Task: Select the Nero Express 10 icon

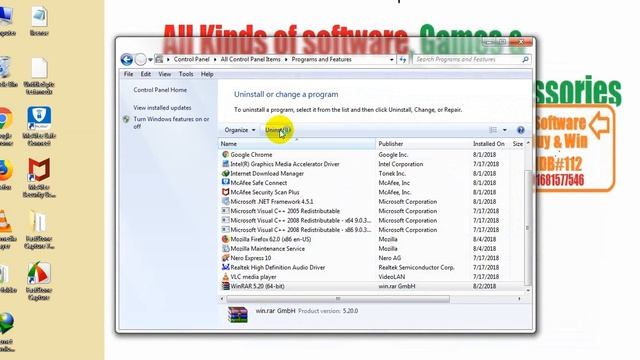Action: (x=225, y=258)
